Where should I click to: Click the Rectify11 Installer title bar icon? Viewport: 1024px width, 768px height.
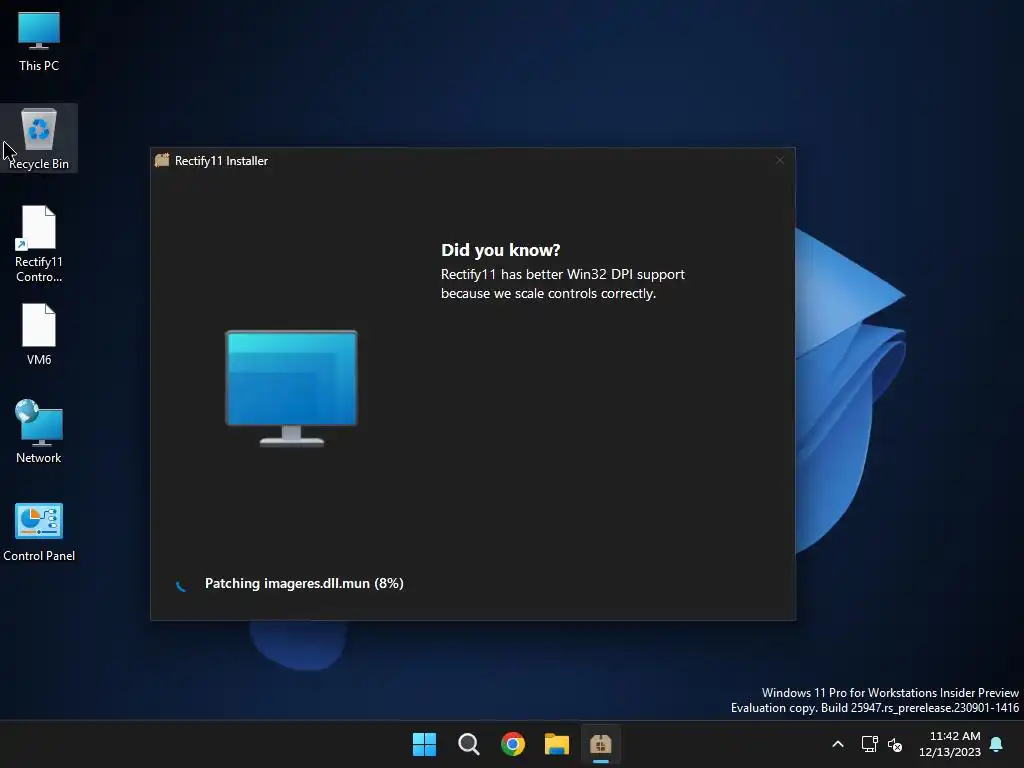click(162, 160)
